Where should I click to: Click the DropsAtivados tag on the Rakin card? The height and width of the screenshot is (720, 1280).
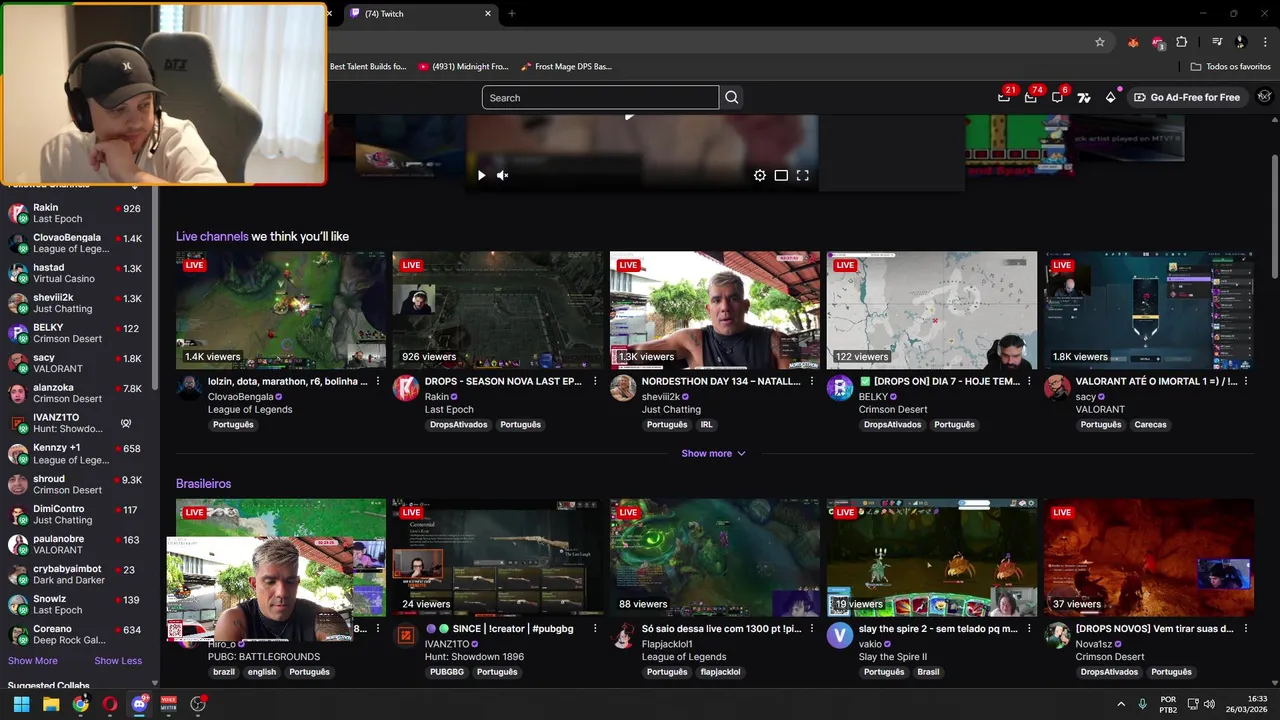click(458, 425)
